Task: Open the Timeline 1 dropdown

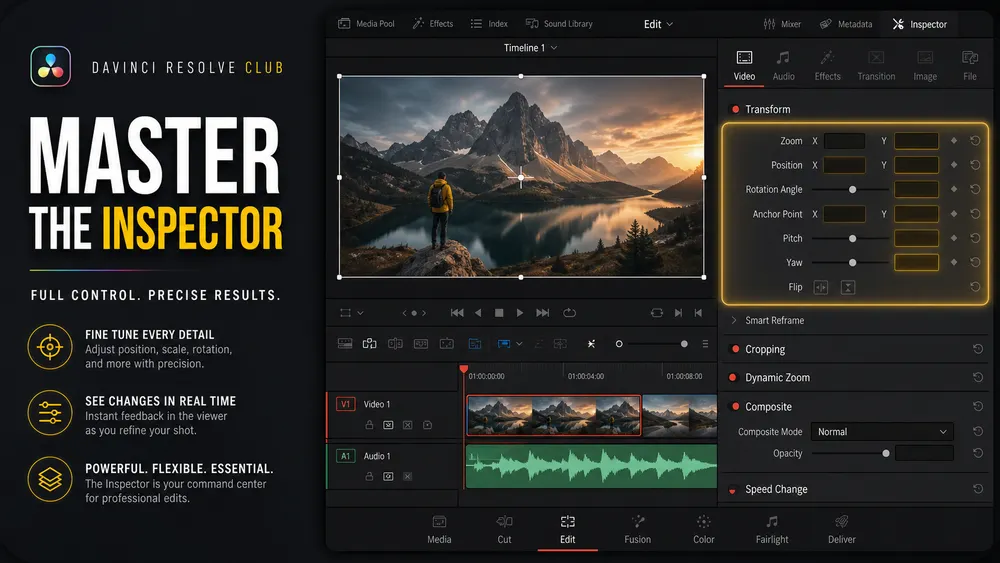Action: pos(531,48)
